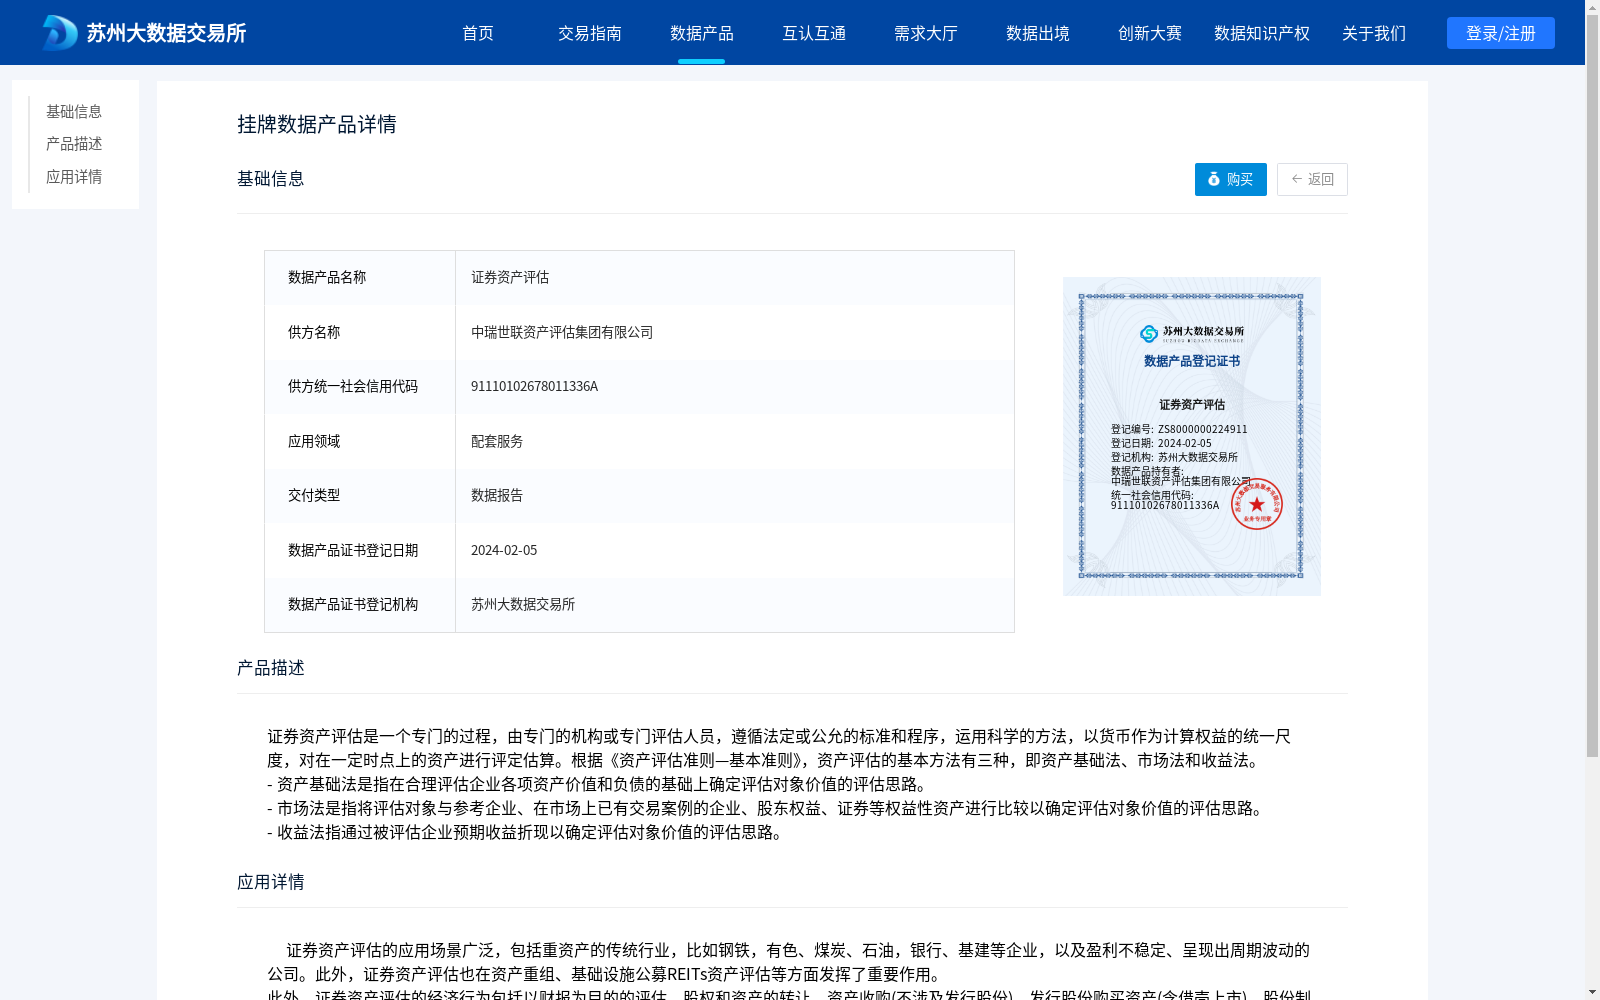The image size is (1600, 1000).
Task: Select the 配套服务 application field value
Action: 735,441
